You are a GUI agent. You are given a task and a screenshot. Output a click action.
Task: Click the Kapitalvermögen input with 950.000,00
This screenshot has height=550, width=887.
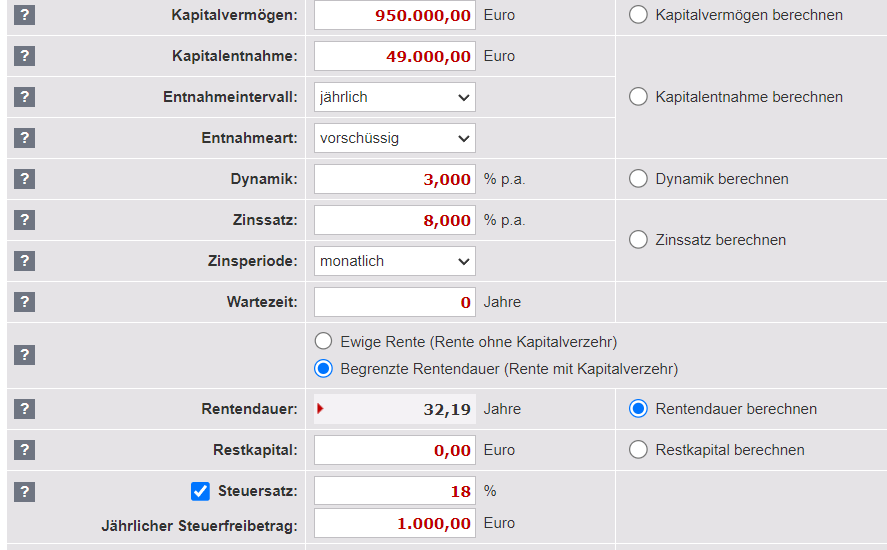tap(394, 15)
